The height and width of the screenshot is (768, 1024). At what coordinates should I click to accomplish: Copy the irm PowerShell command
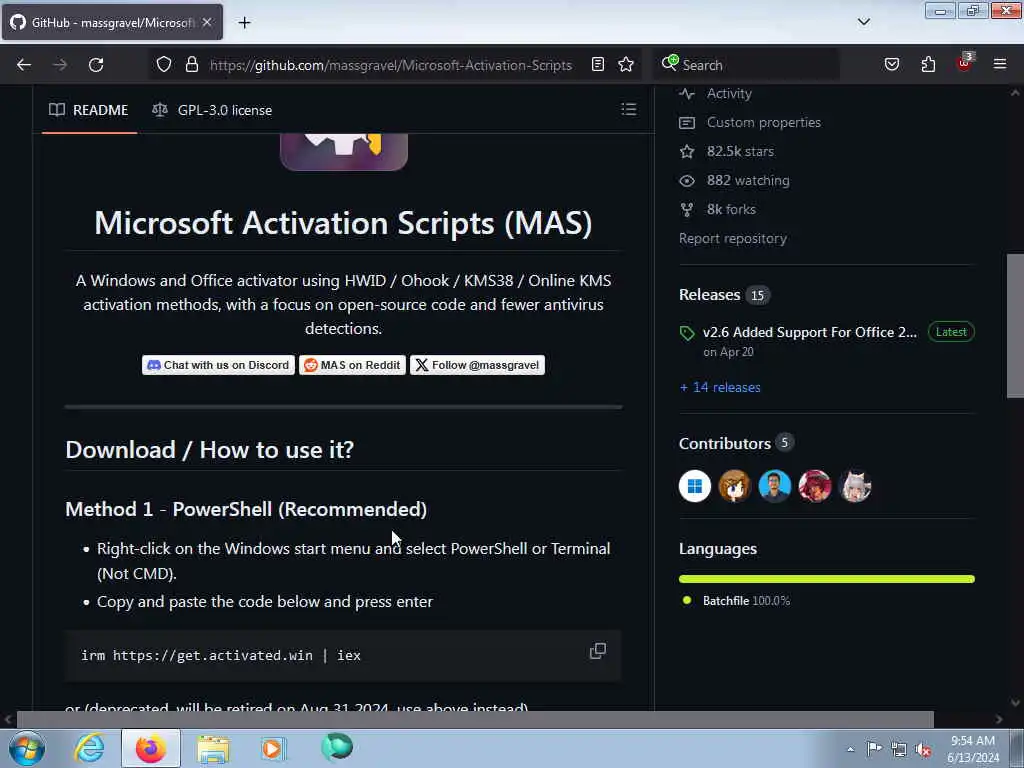pos(598,651)
